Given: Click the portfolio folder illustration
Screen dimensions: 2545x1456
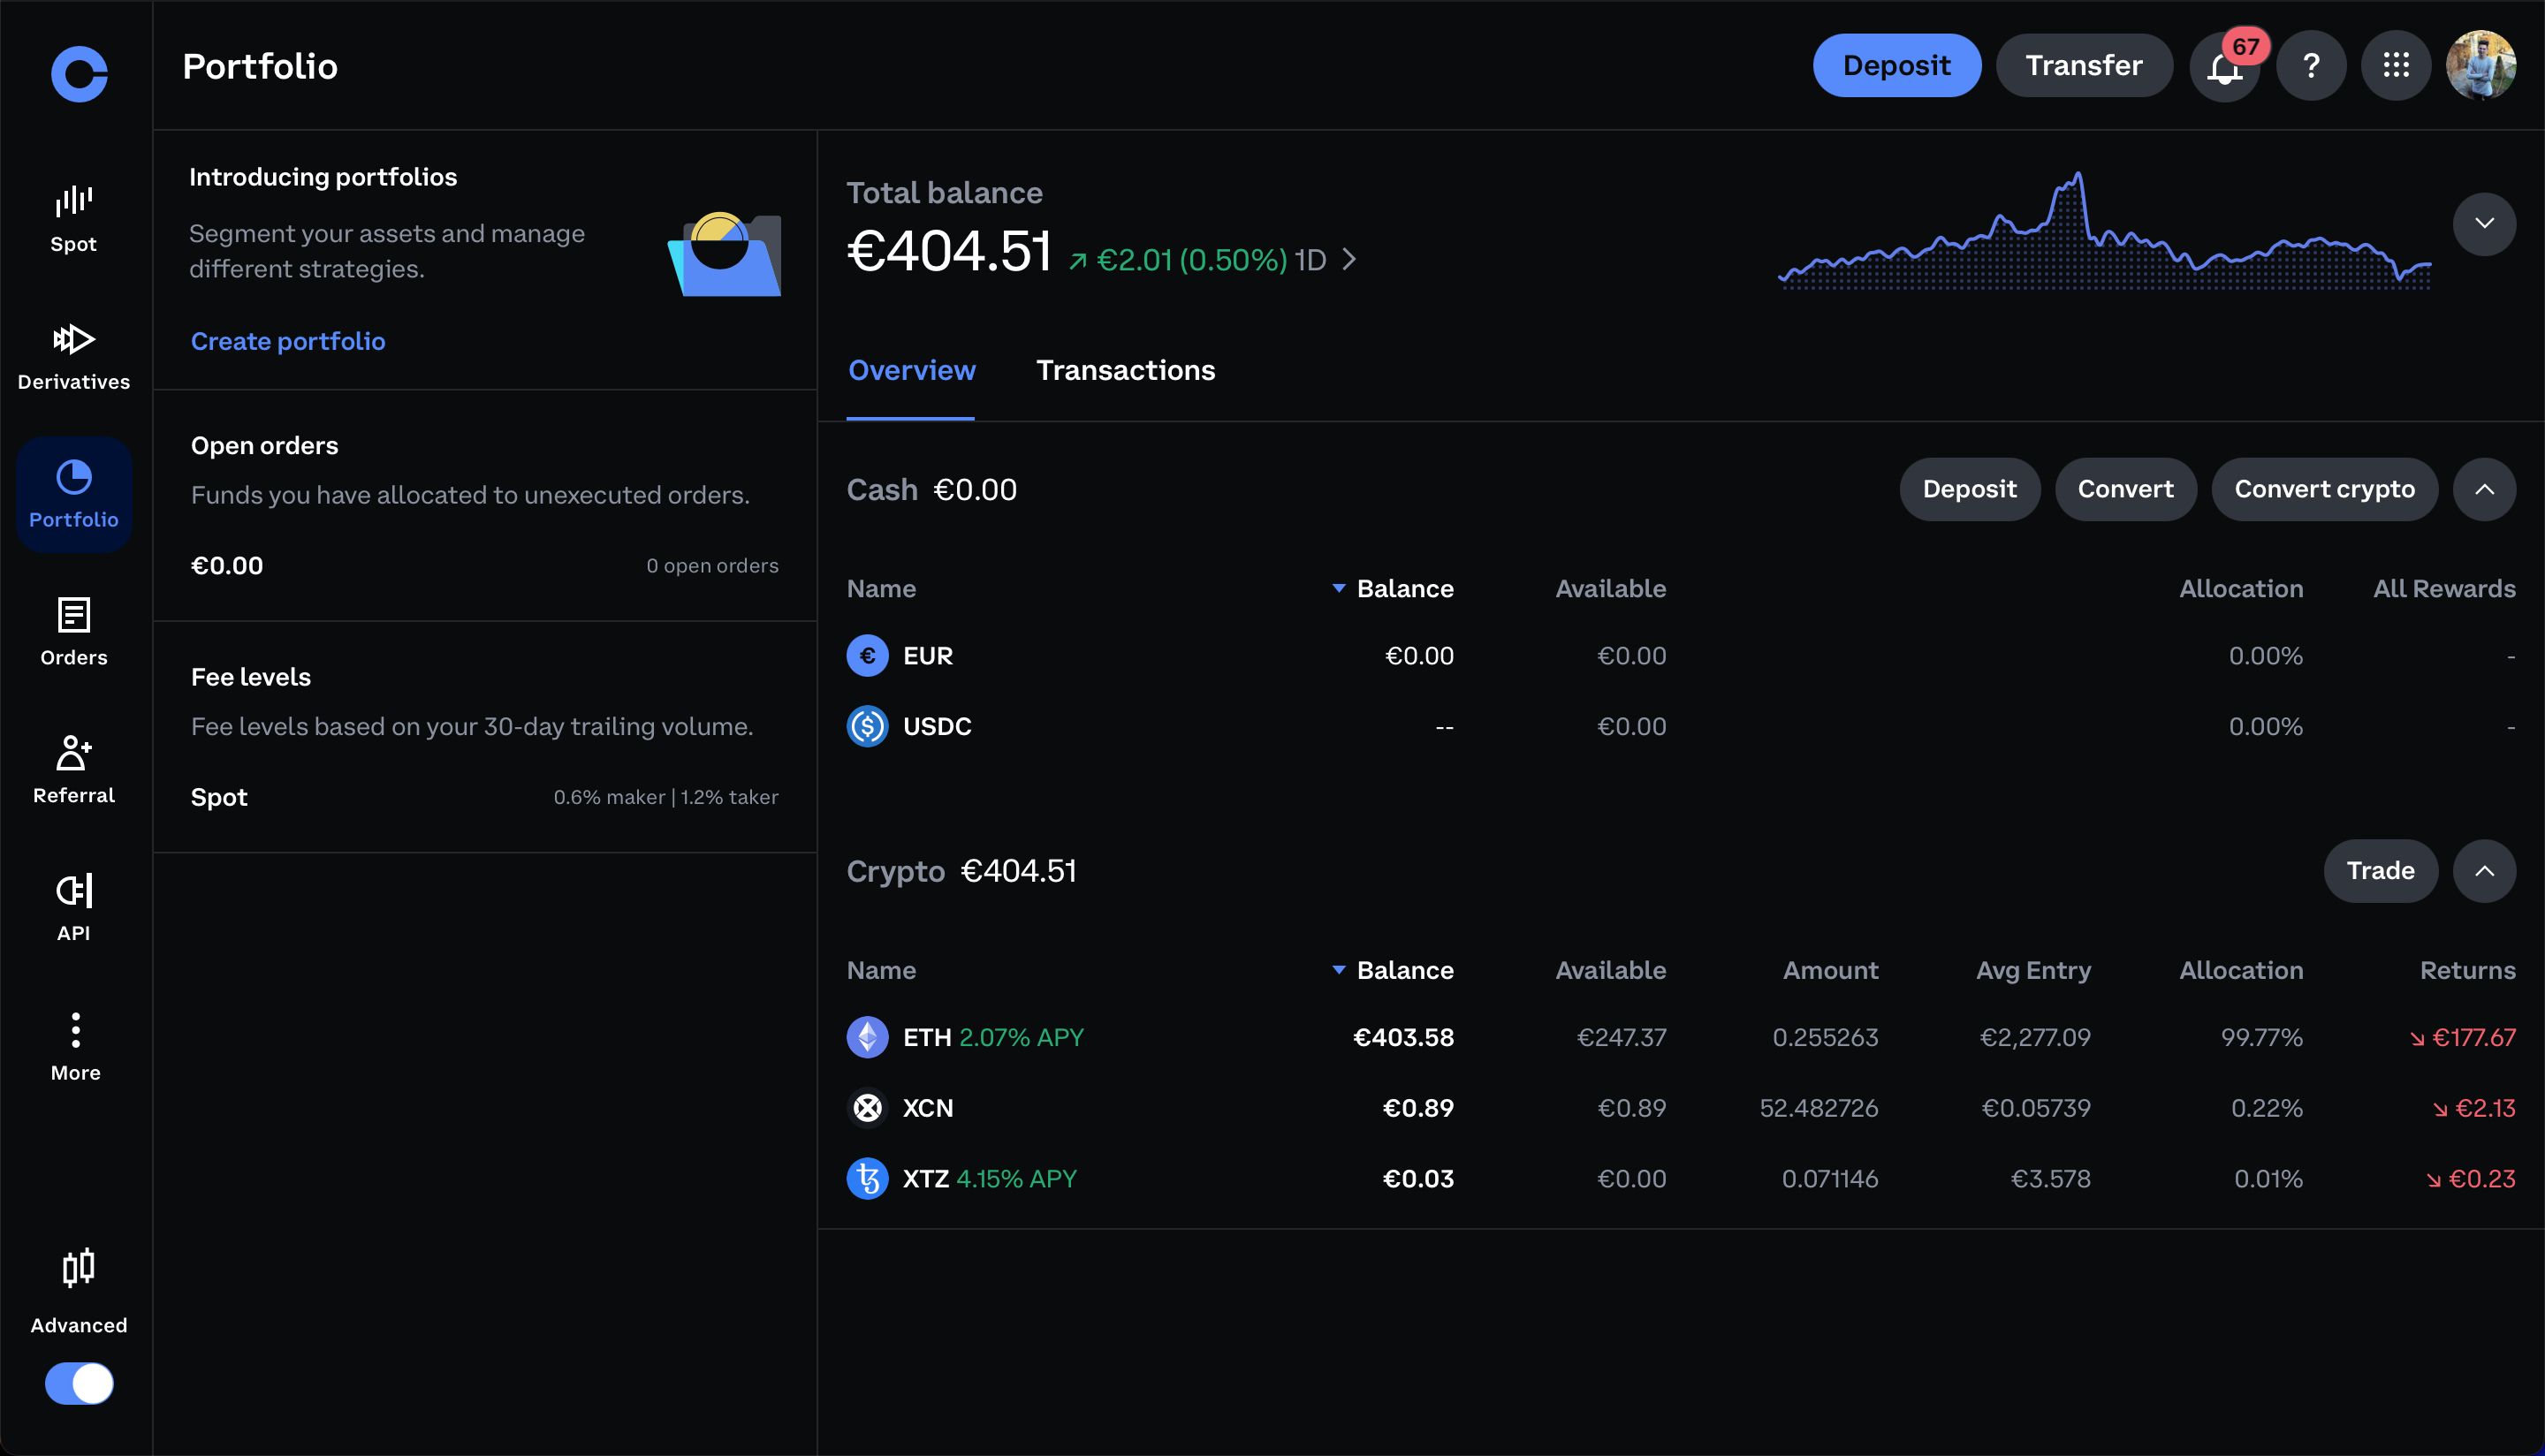Looking at the screenshot, I should tap(725, 254).
